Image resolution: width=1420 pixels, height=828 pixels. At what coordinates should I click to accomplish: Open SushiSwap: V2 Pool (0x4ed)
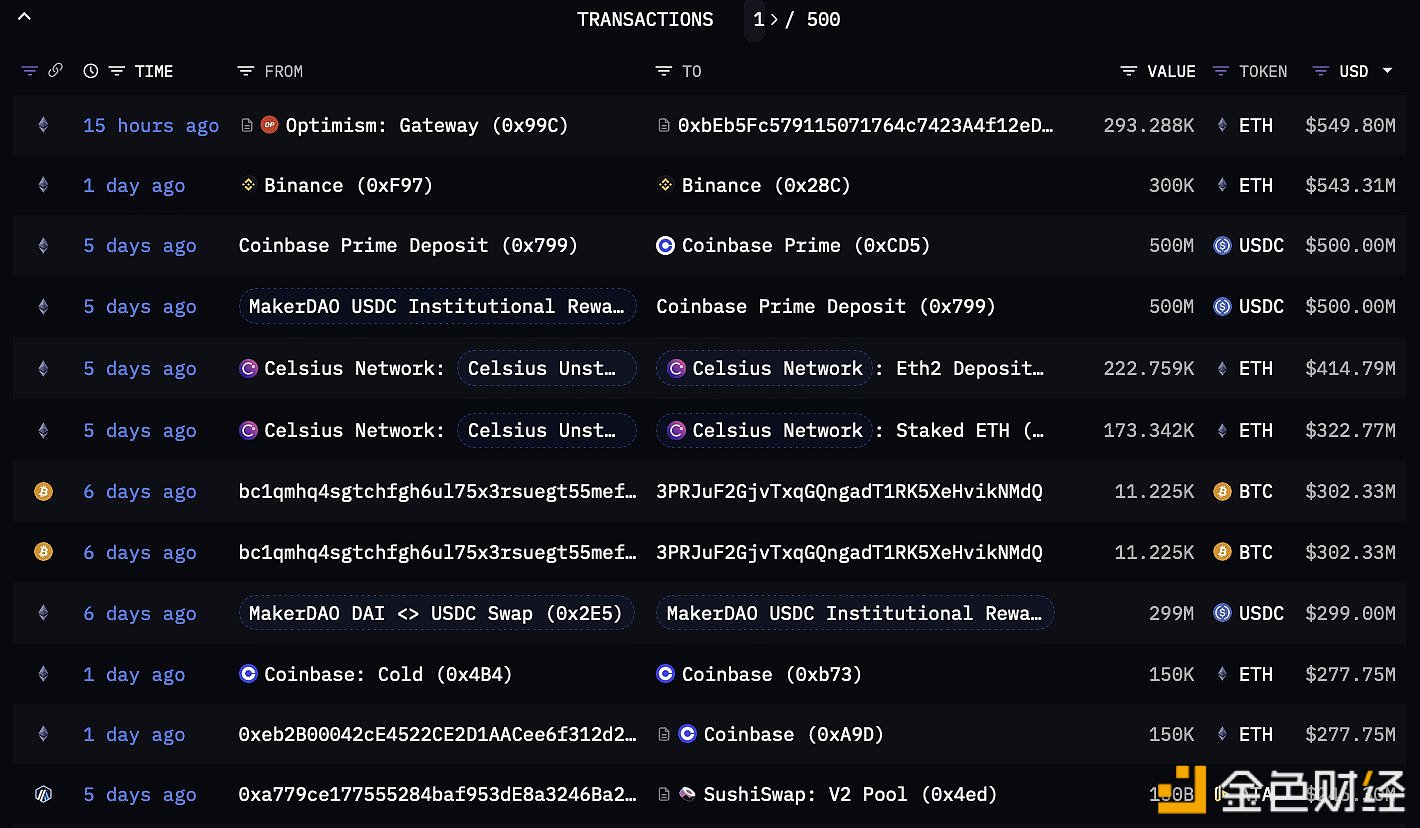click(x=850, y=794)
